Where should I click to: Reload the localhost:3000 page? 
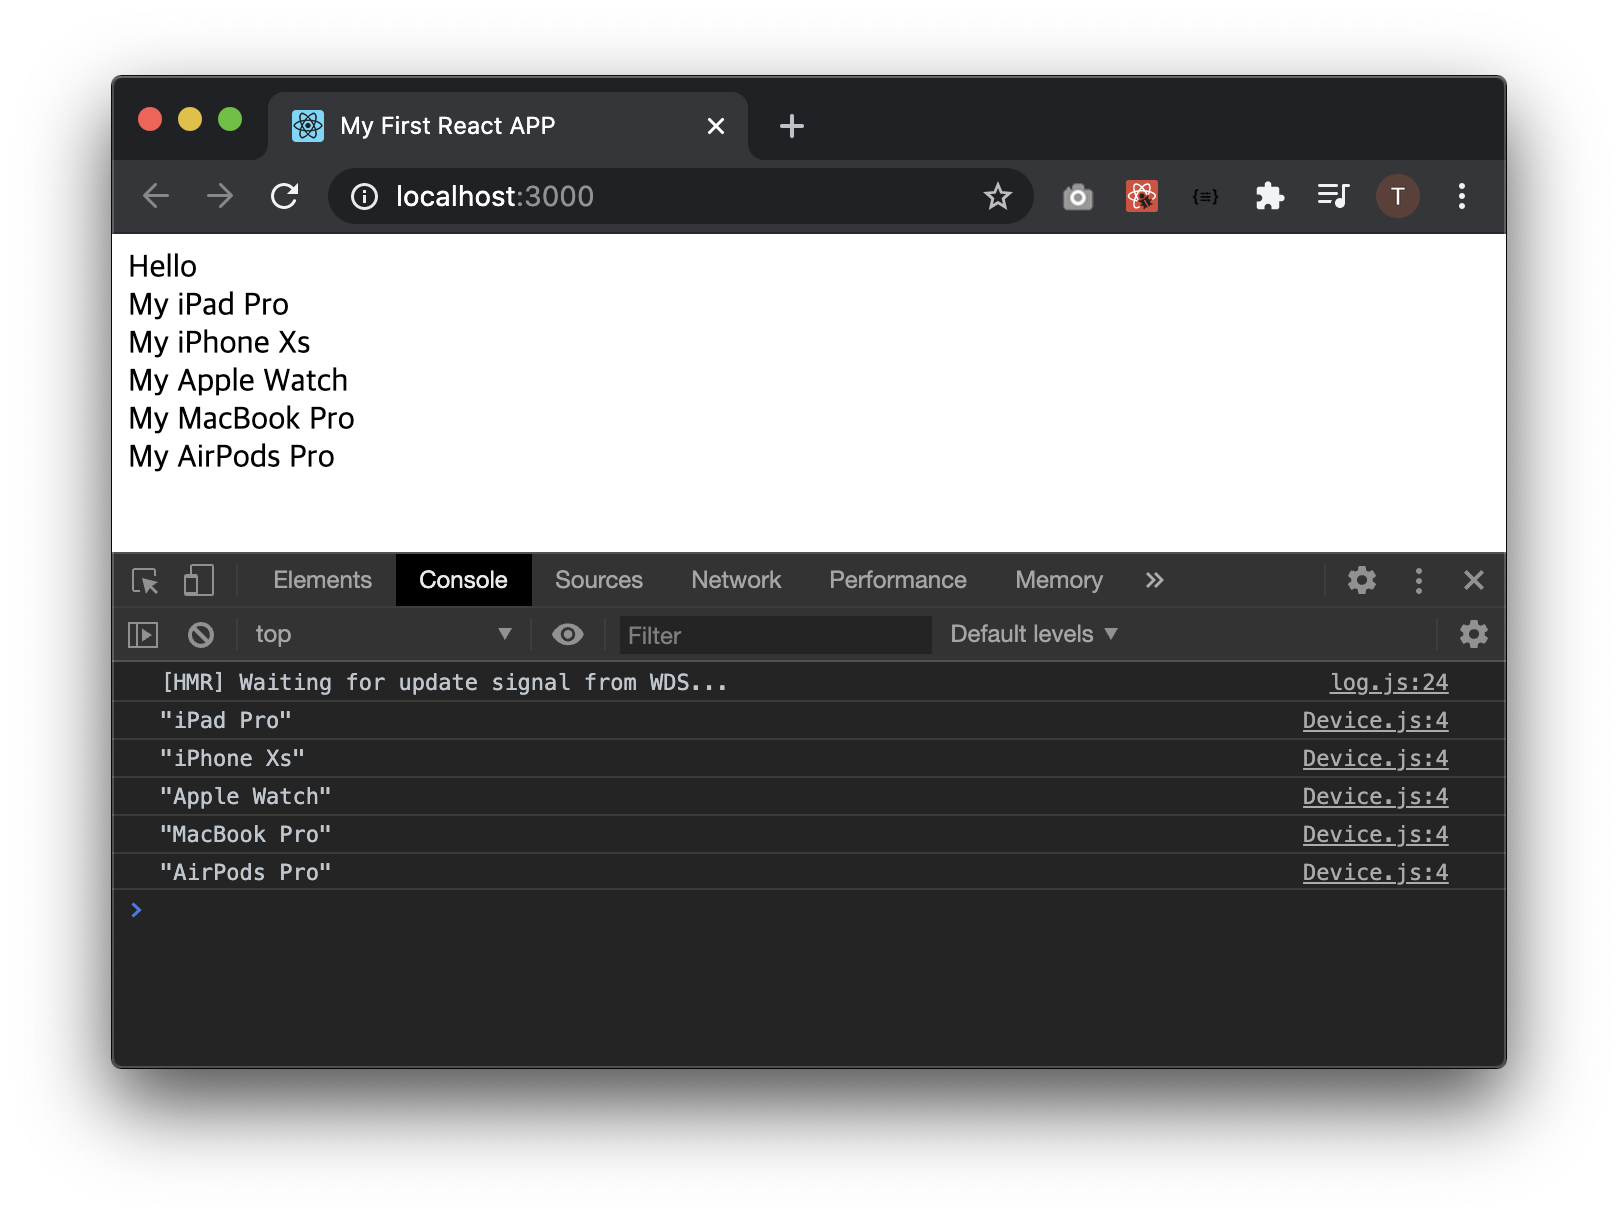click(285, 196)
